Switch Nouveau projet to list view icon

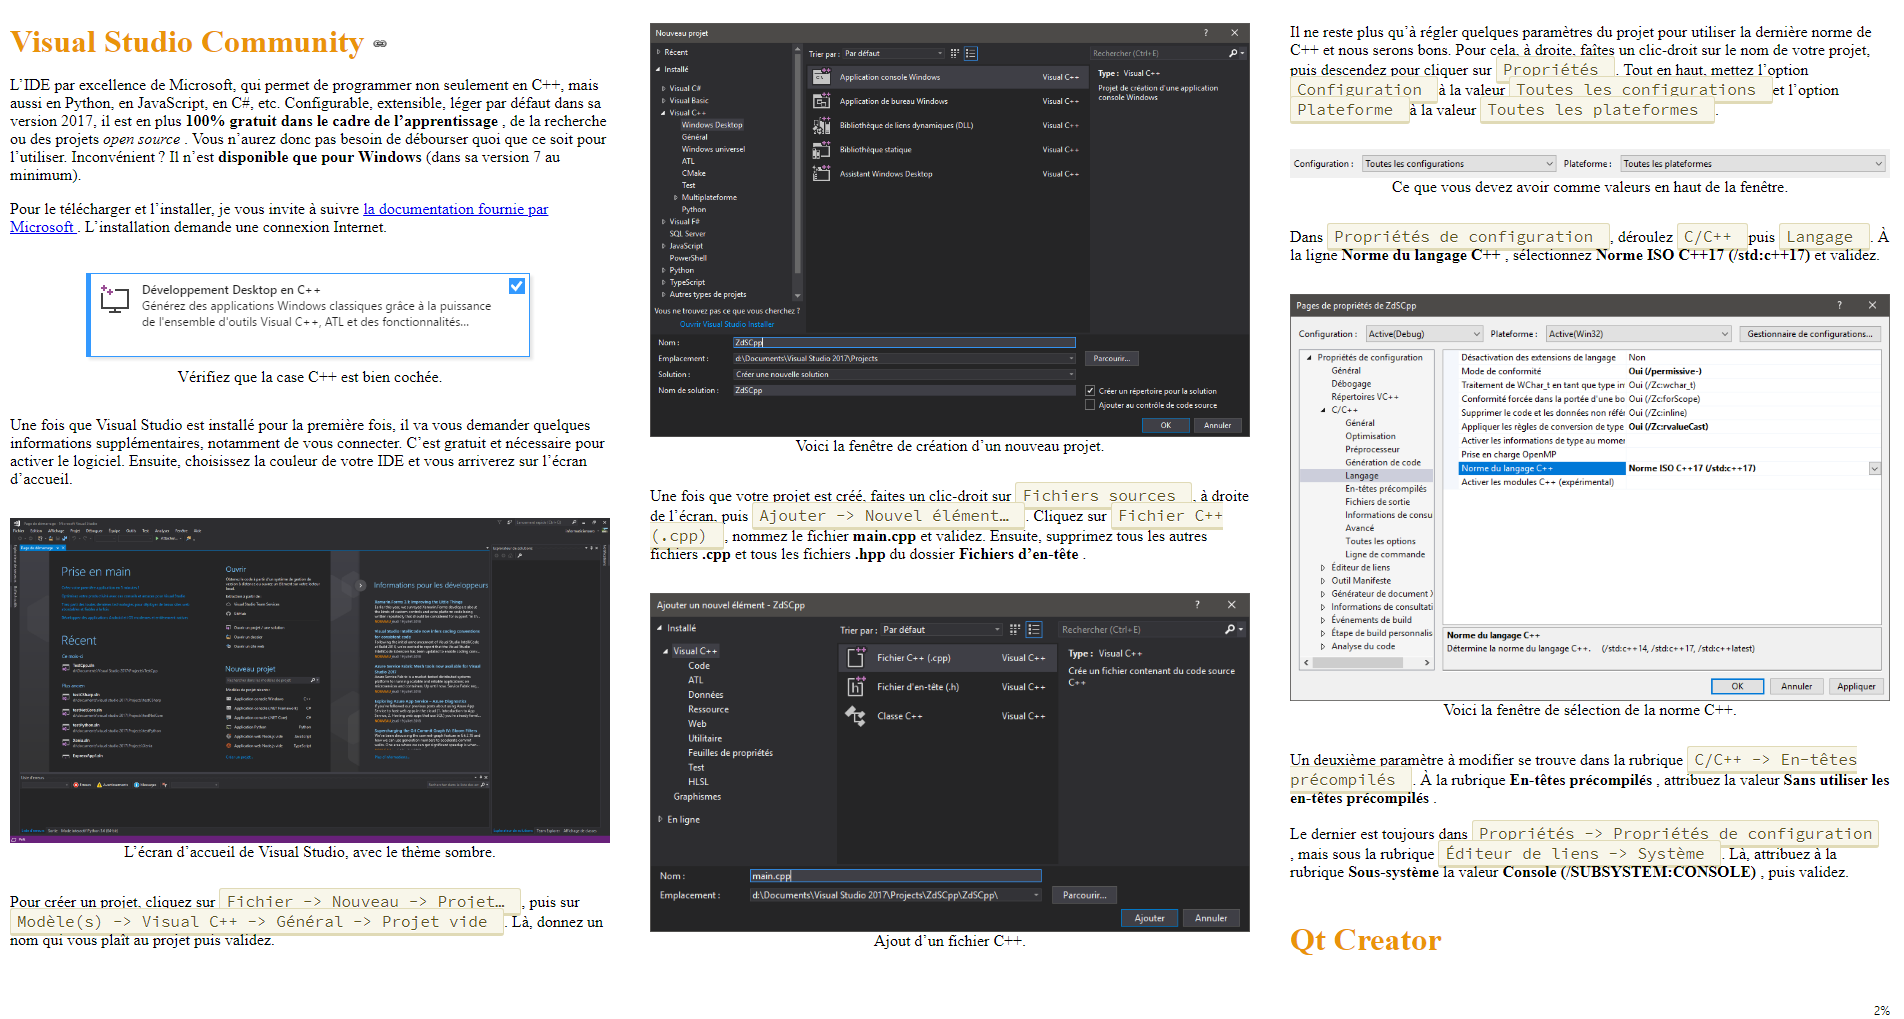pos(970,53)
